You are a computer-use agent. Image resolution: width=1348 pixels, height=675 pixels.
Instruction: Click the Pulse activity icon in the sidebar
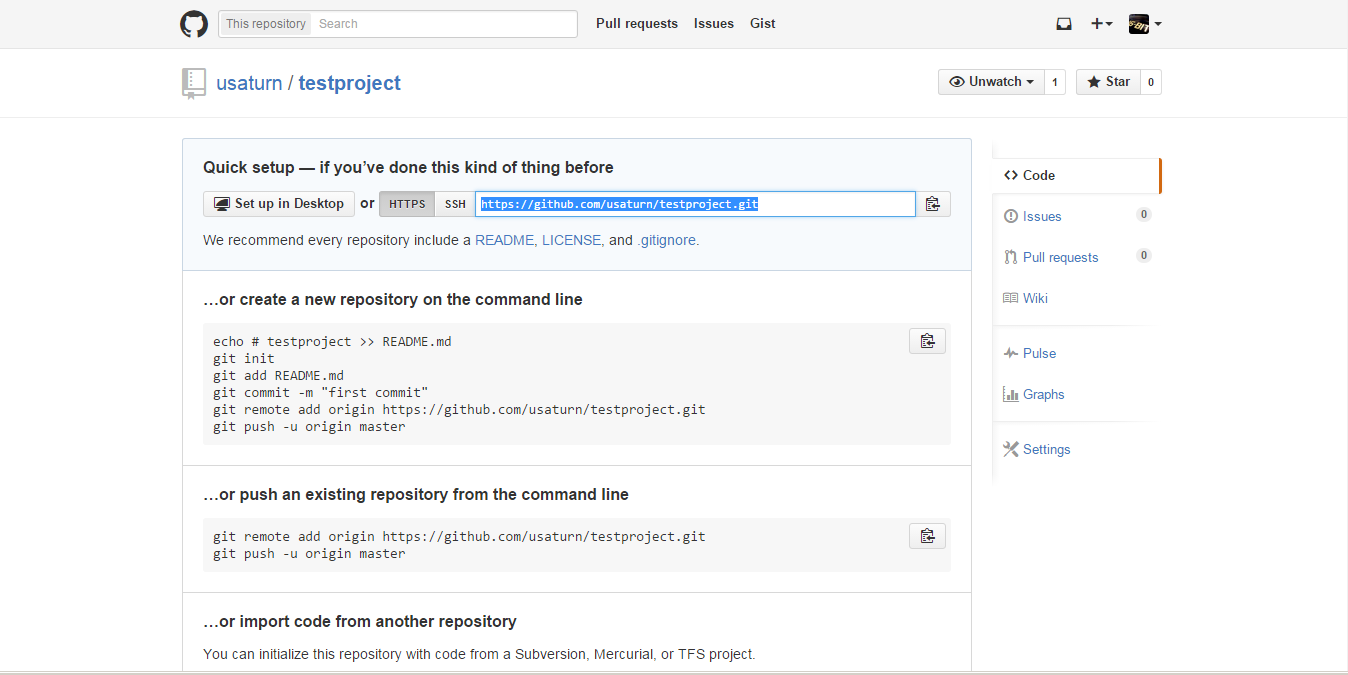(1011, 353)
